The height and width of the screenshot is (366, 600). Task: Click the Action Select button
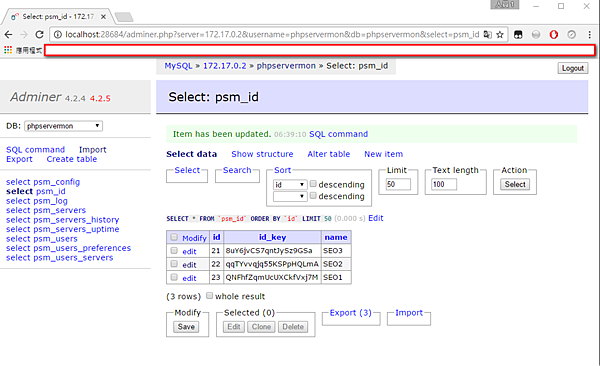coord(515,185)
